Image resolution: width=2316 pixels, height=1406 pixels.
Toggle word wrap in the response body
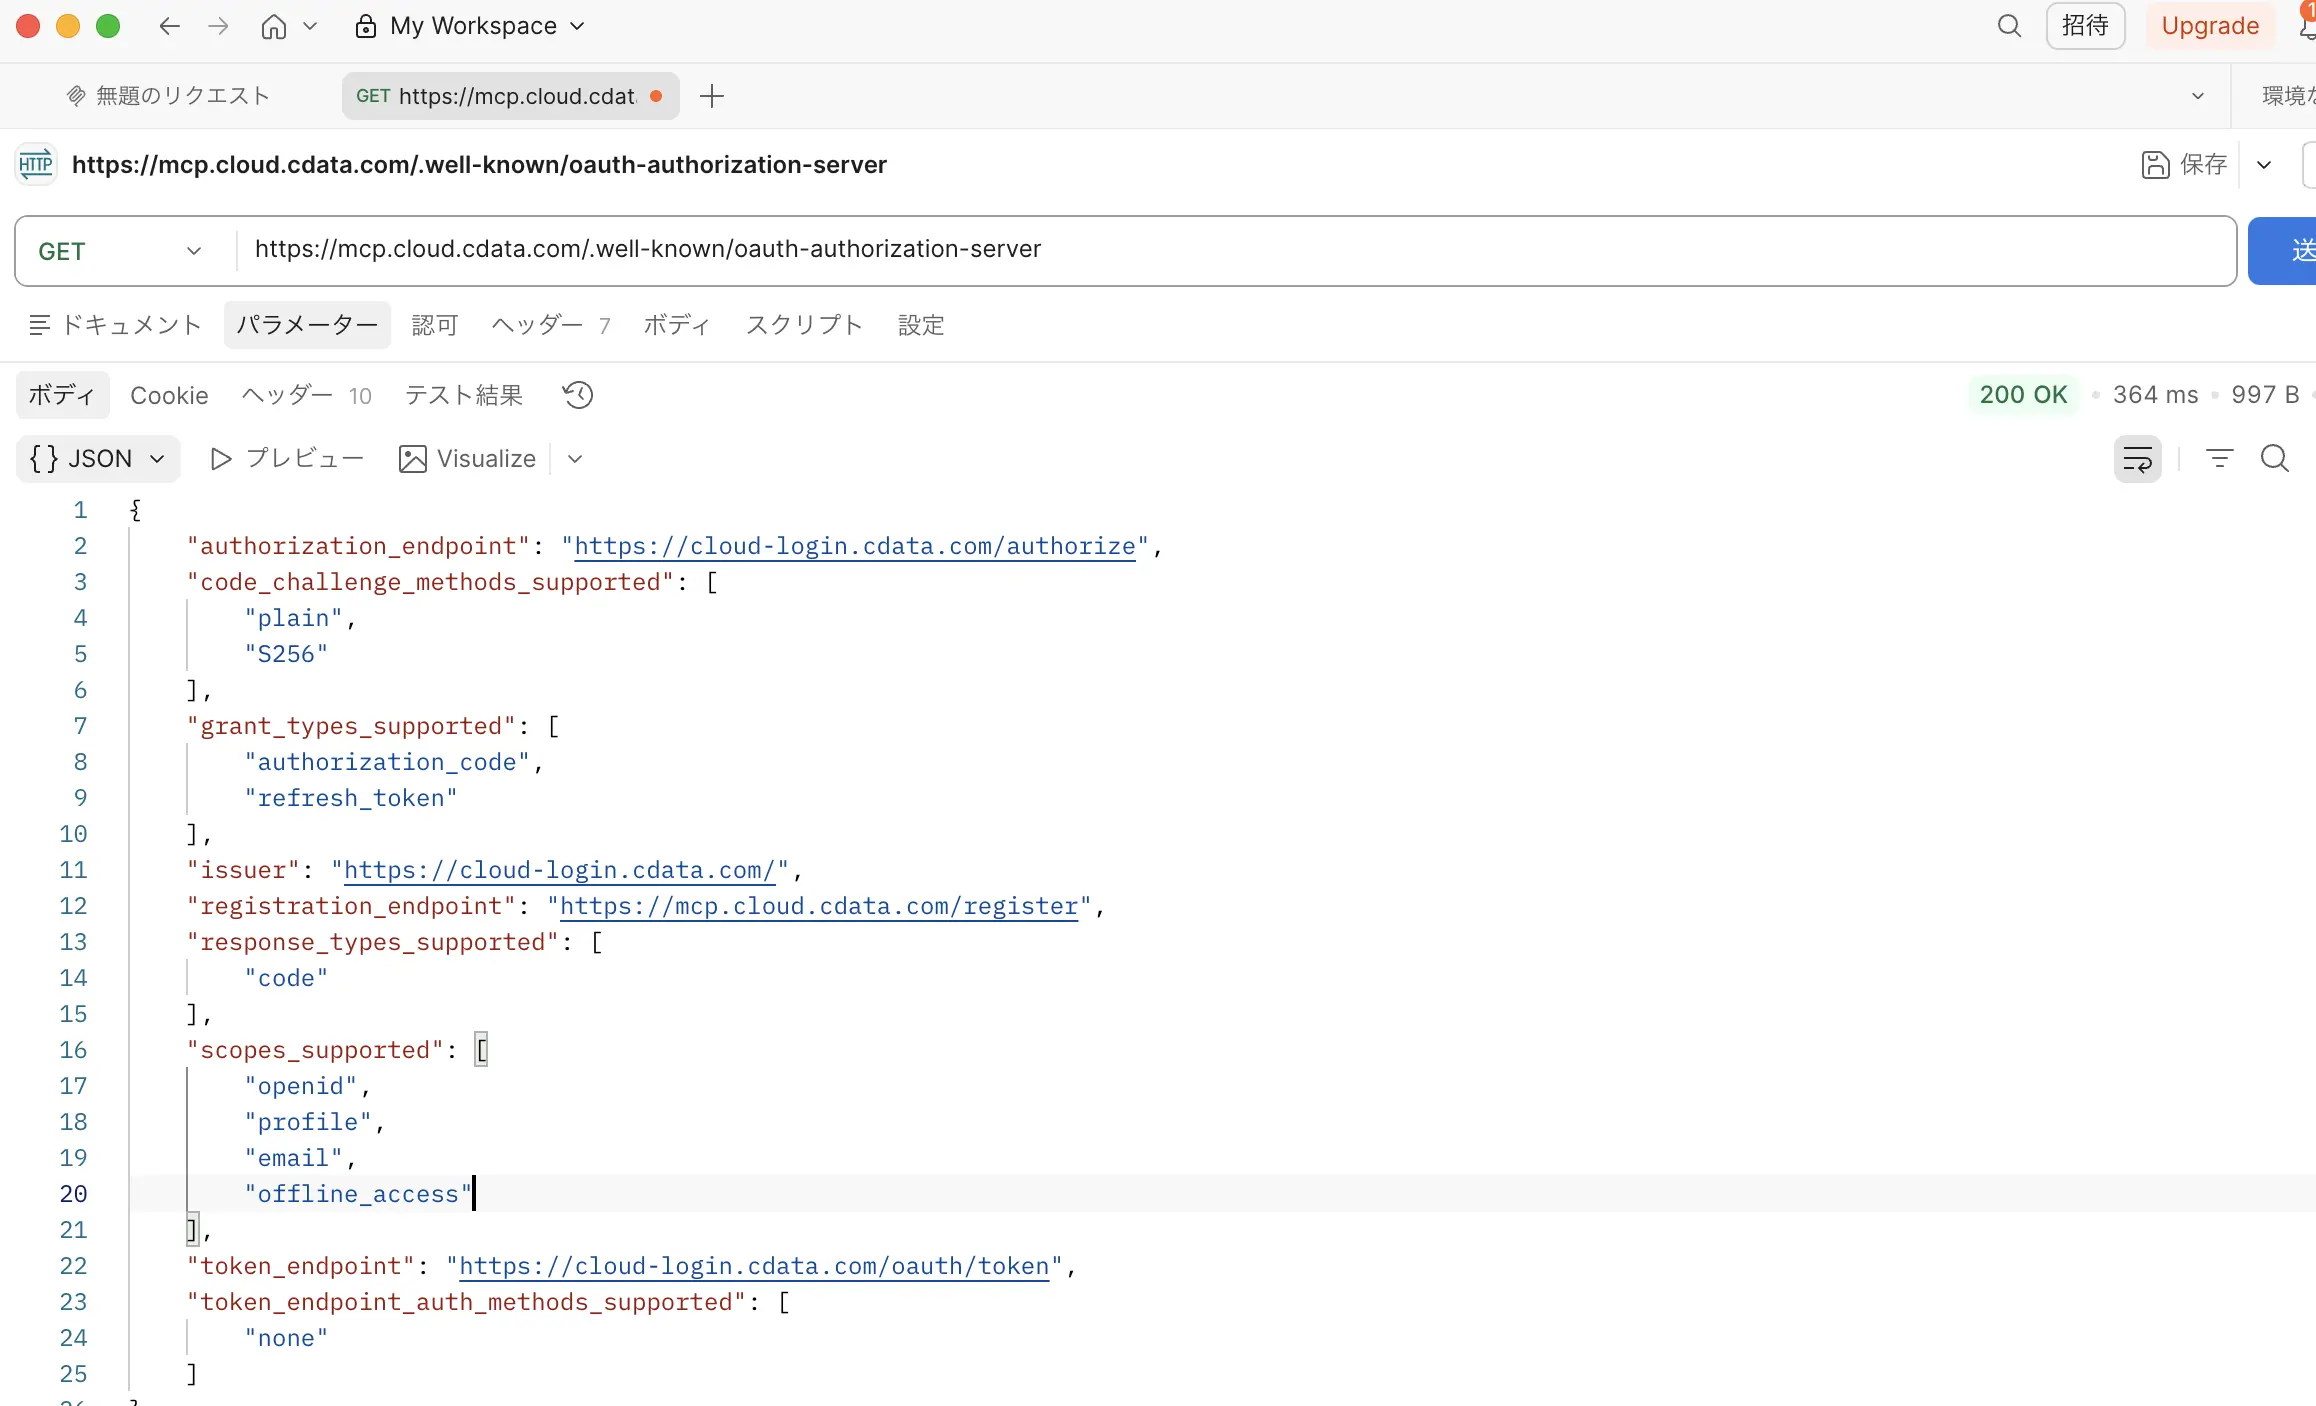coord(2137,459)
